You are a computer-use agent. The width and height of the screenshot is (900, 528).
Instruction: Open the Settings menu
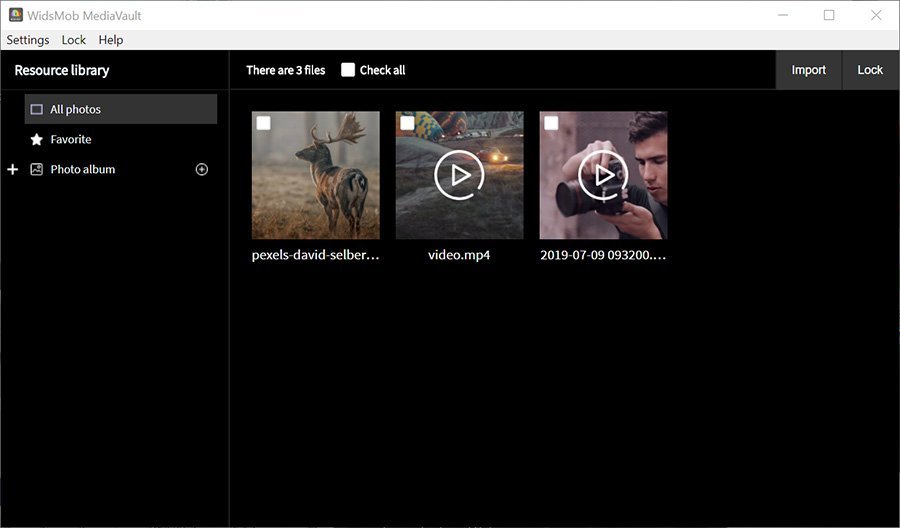coord(28,40)
